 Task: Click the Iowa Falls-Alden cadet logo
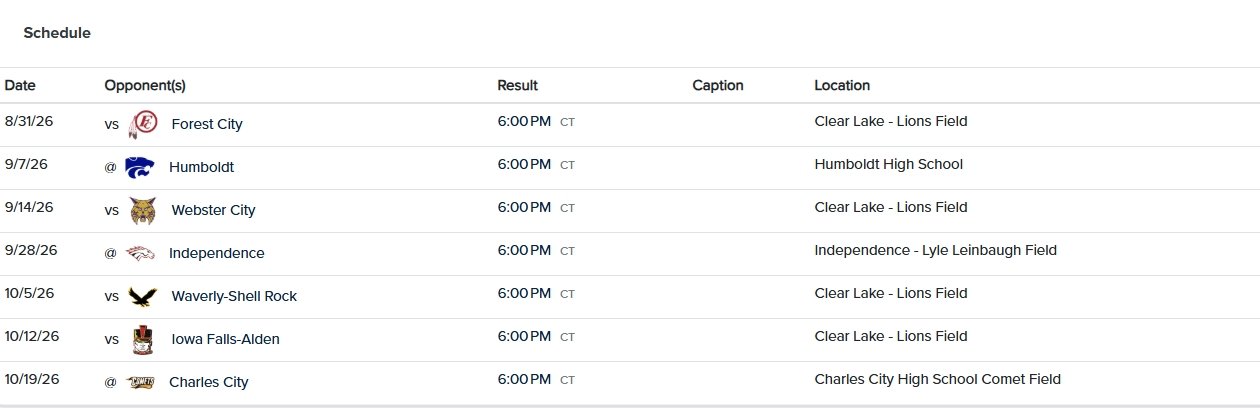click(x=143, y=340)
